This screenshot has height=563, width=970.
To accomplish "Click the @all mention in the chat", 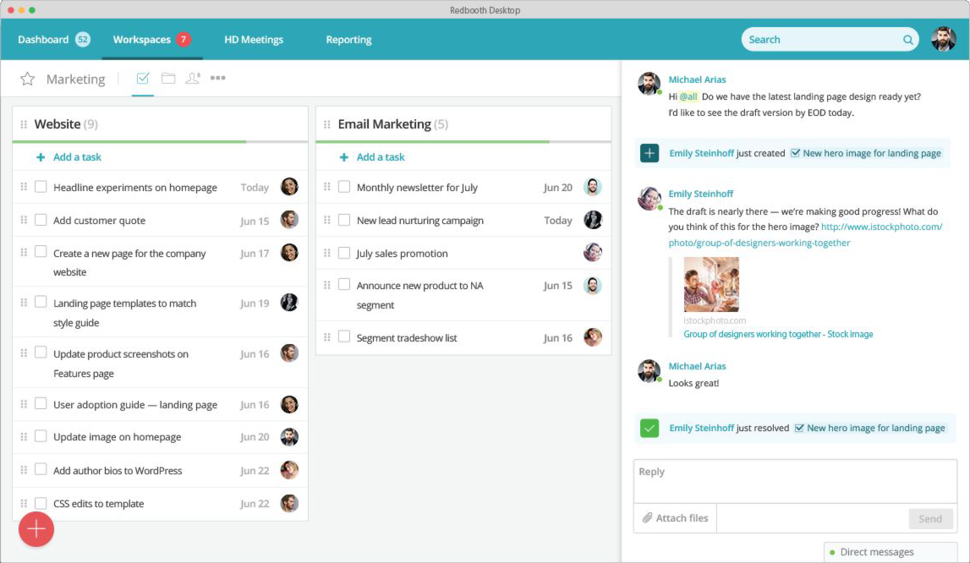I will pyautogui.click(x=689, y=97).
